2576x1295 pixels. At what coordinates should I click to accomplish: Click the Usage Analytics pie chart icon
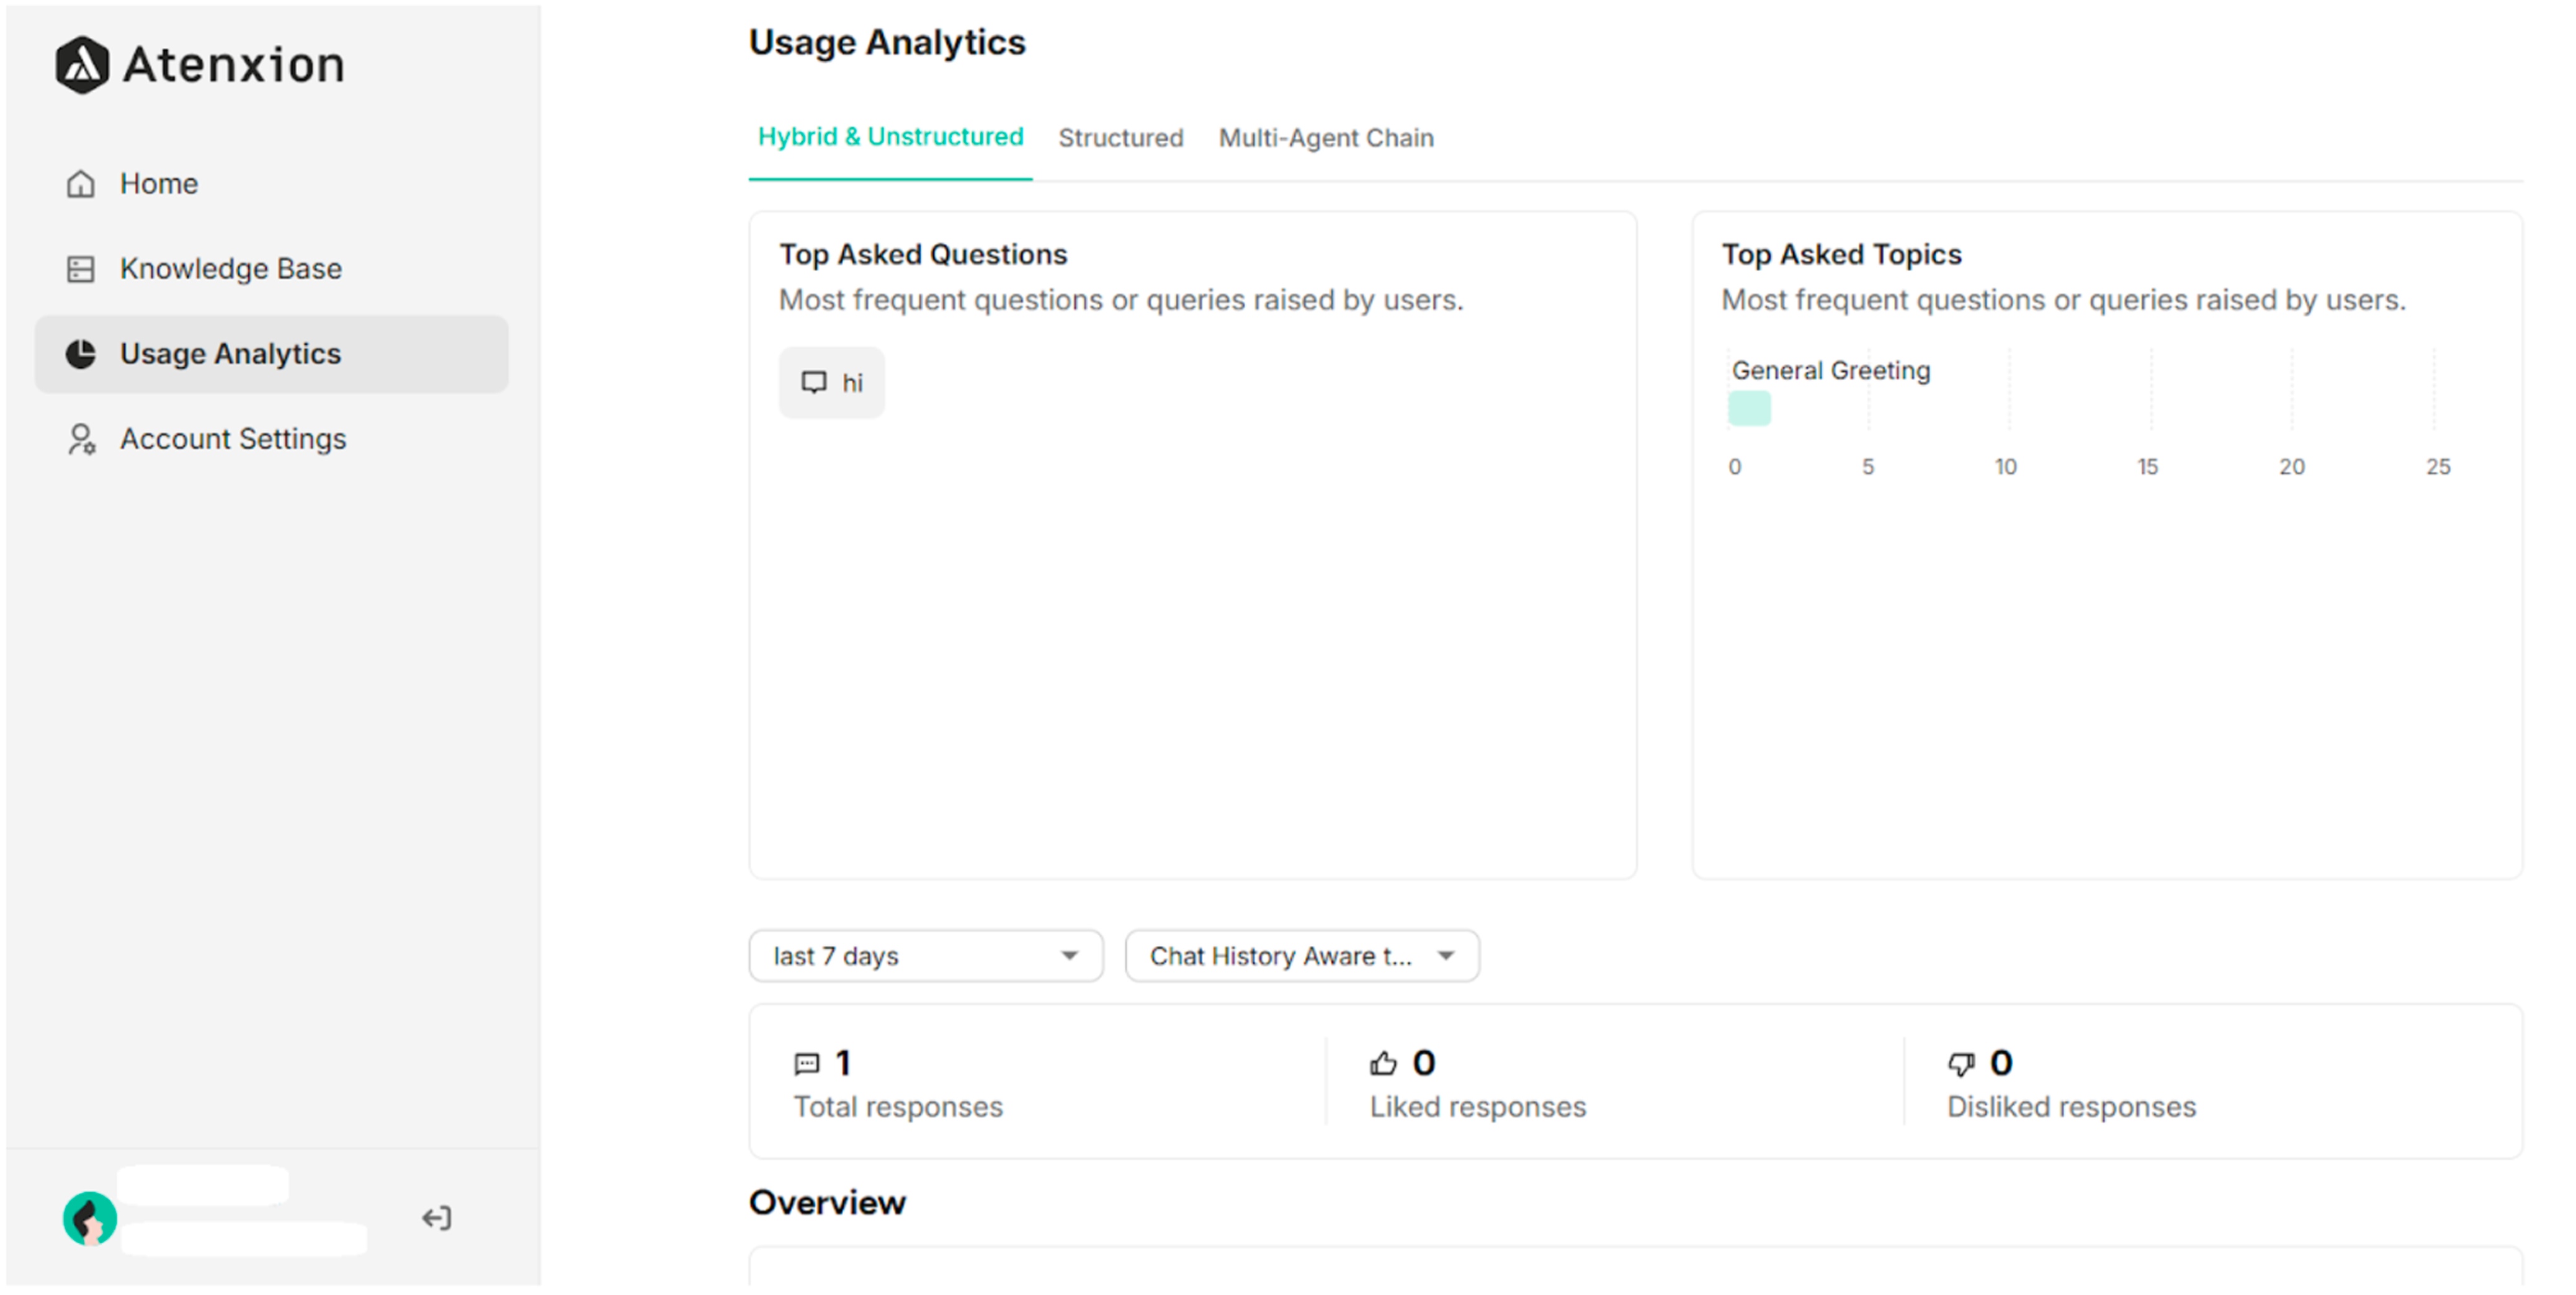coord(81,353)
